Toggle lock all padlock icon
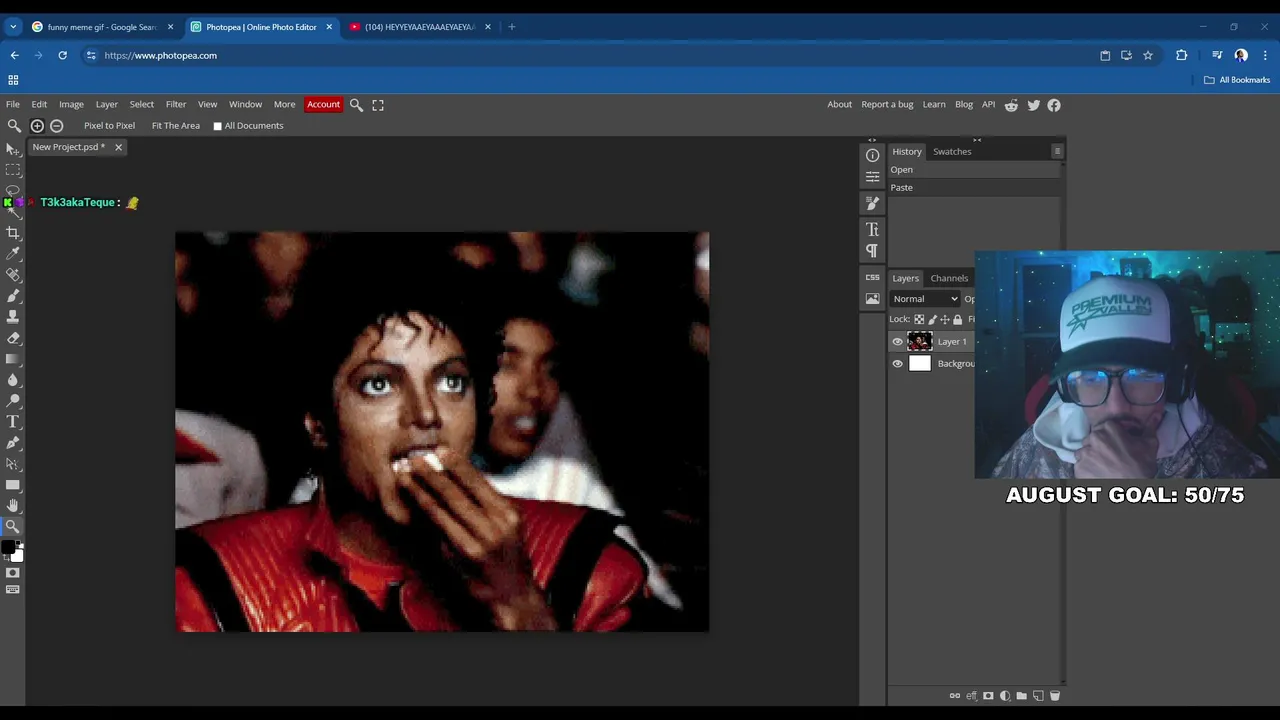This screenshot has height=720, width=1280. coord(958,320)
